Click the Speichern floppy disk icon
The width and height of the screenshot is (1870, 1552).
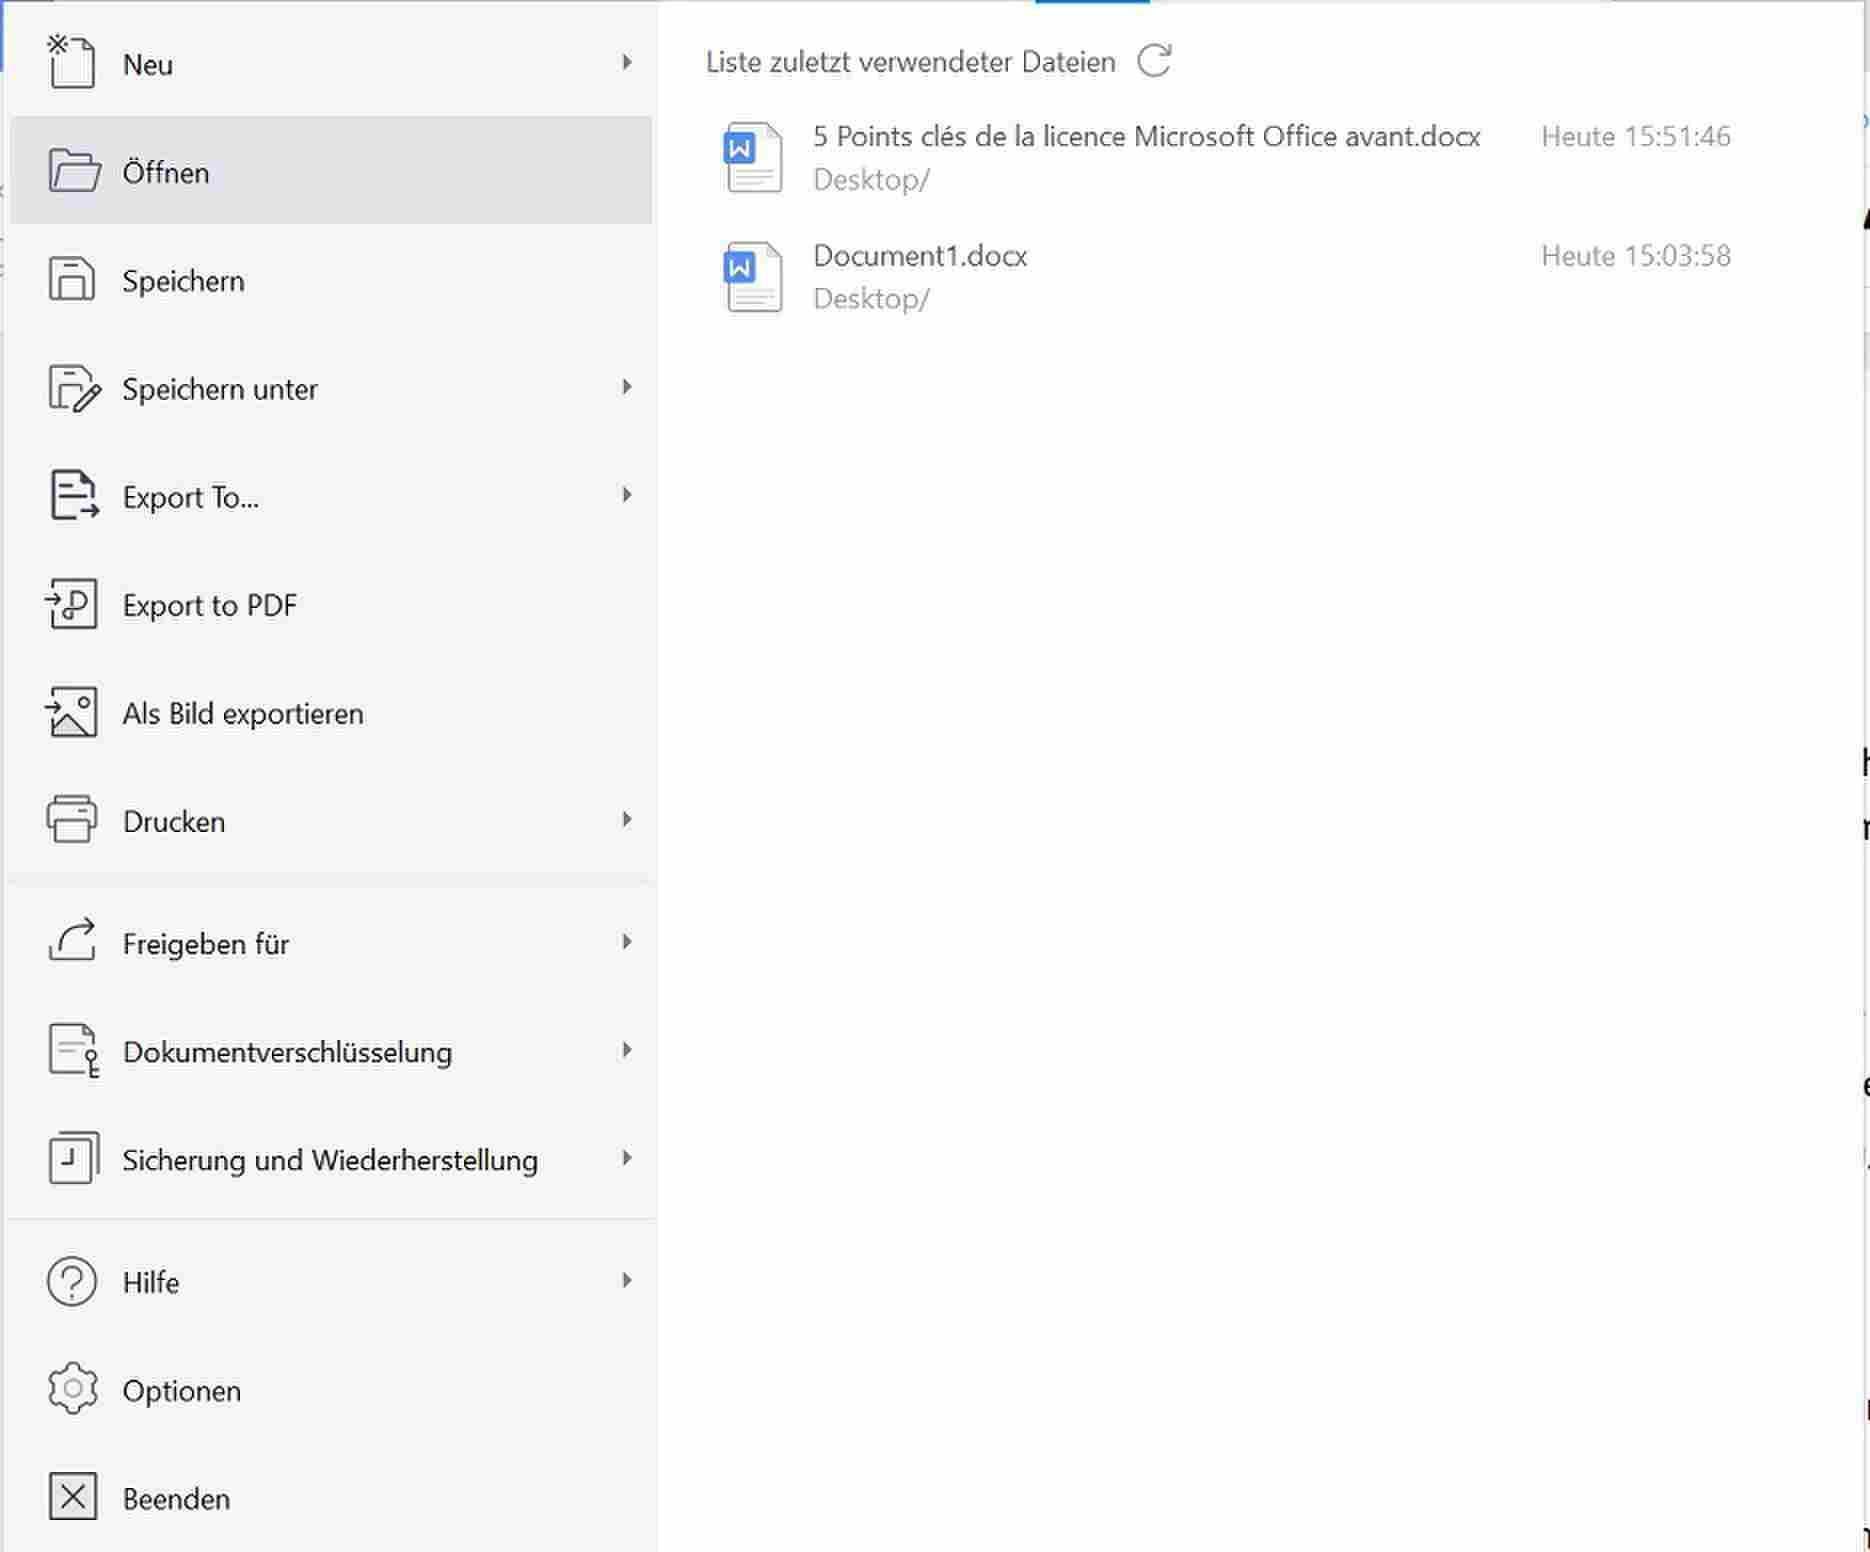[x=71, y=279]
